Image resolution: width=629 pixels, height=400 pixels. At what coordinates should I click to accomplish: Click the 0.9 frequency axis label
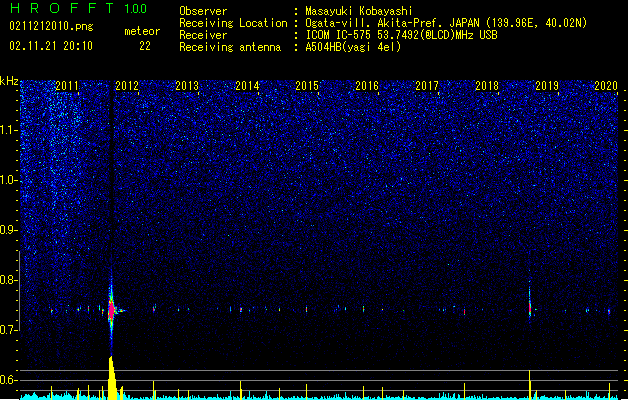tap(9, 230)
